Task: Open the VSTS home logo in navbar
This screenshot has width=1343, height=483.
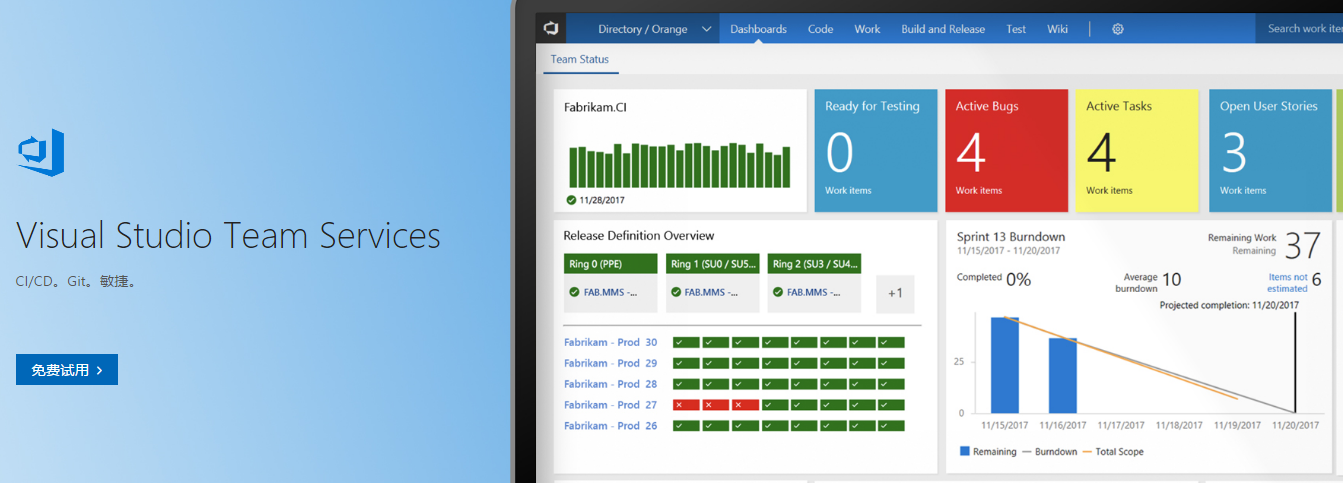Action: click(x=551, y=29)
